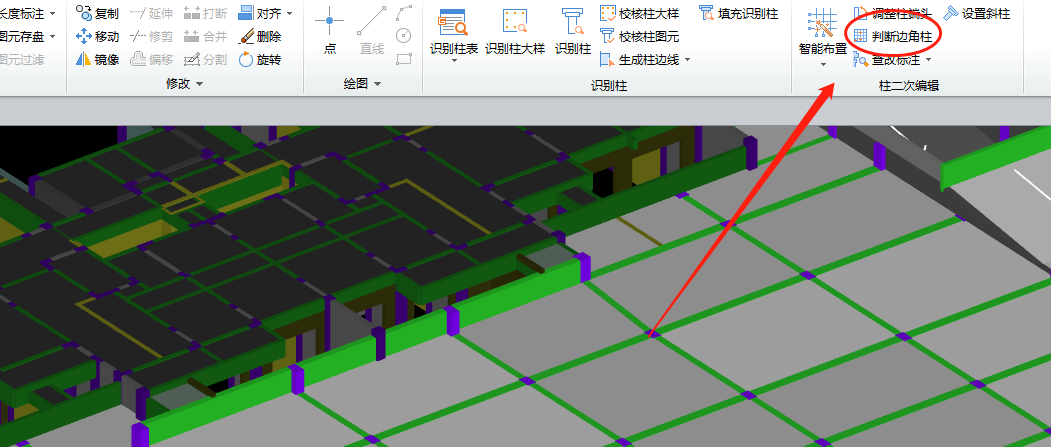Select the 点 (Point) drawing tool
The width and height of the screenshot is (1051, 447).
pos(330,31)
